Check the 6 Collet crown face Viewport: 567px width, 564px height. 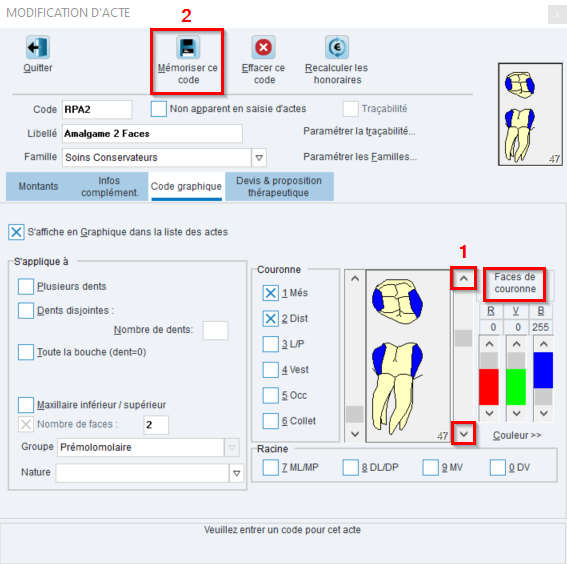[270, 421]
